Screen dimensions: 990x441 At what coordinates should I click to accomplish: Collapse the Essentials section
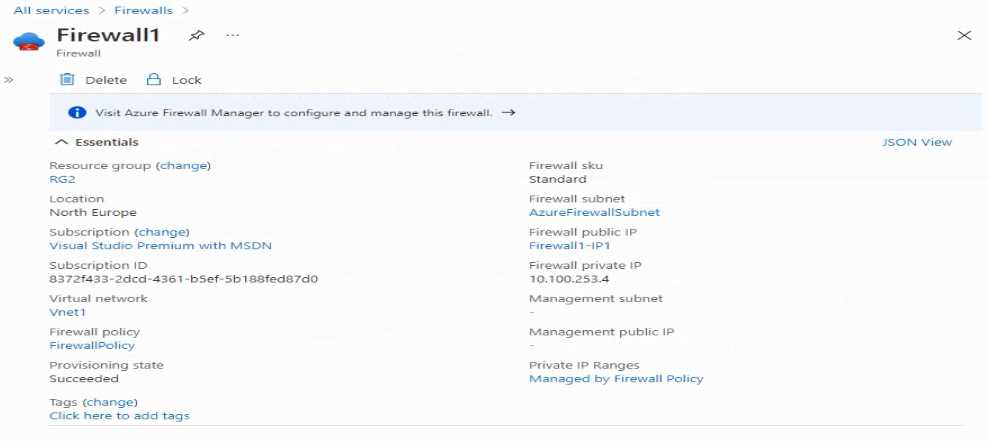coord(61,142)
